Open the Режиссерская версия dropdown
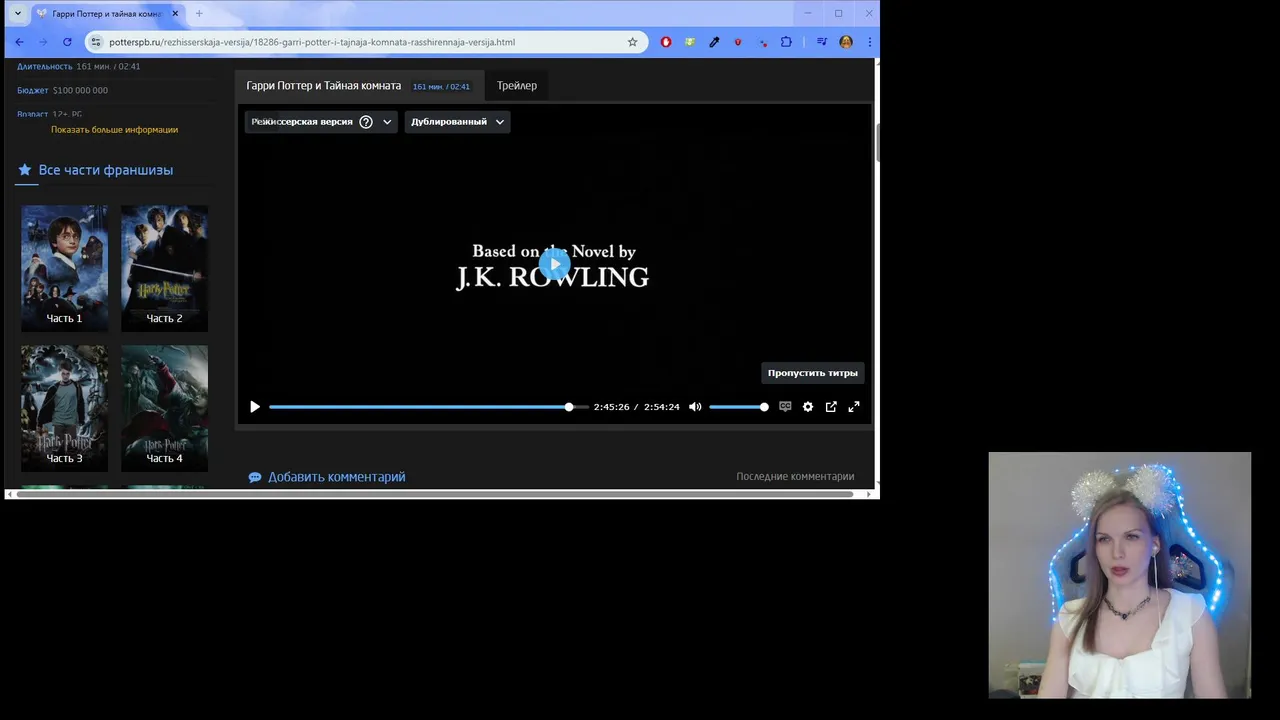Screen dimensions: 1280x720 321,122
